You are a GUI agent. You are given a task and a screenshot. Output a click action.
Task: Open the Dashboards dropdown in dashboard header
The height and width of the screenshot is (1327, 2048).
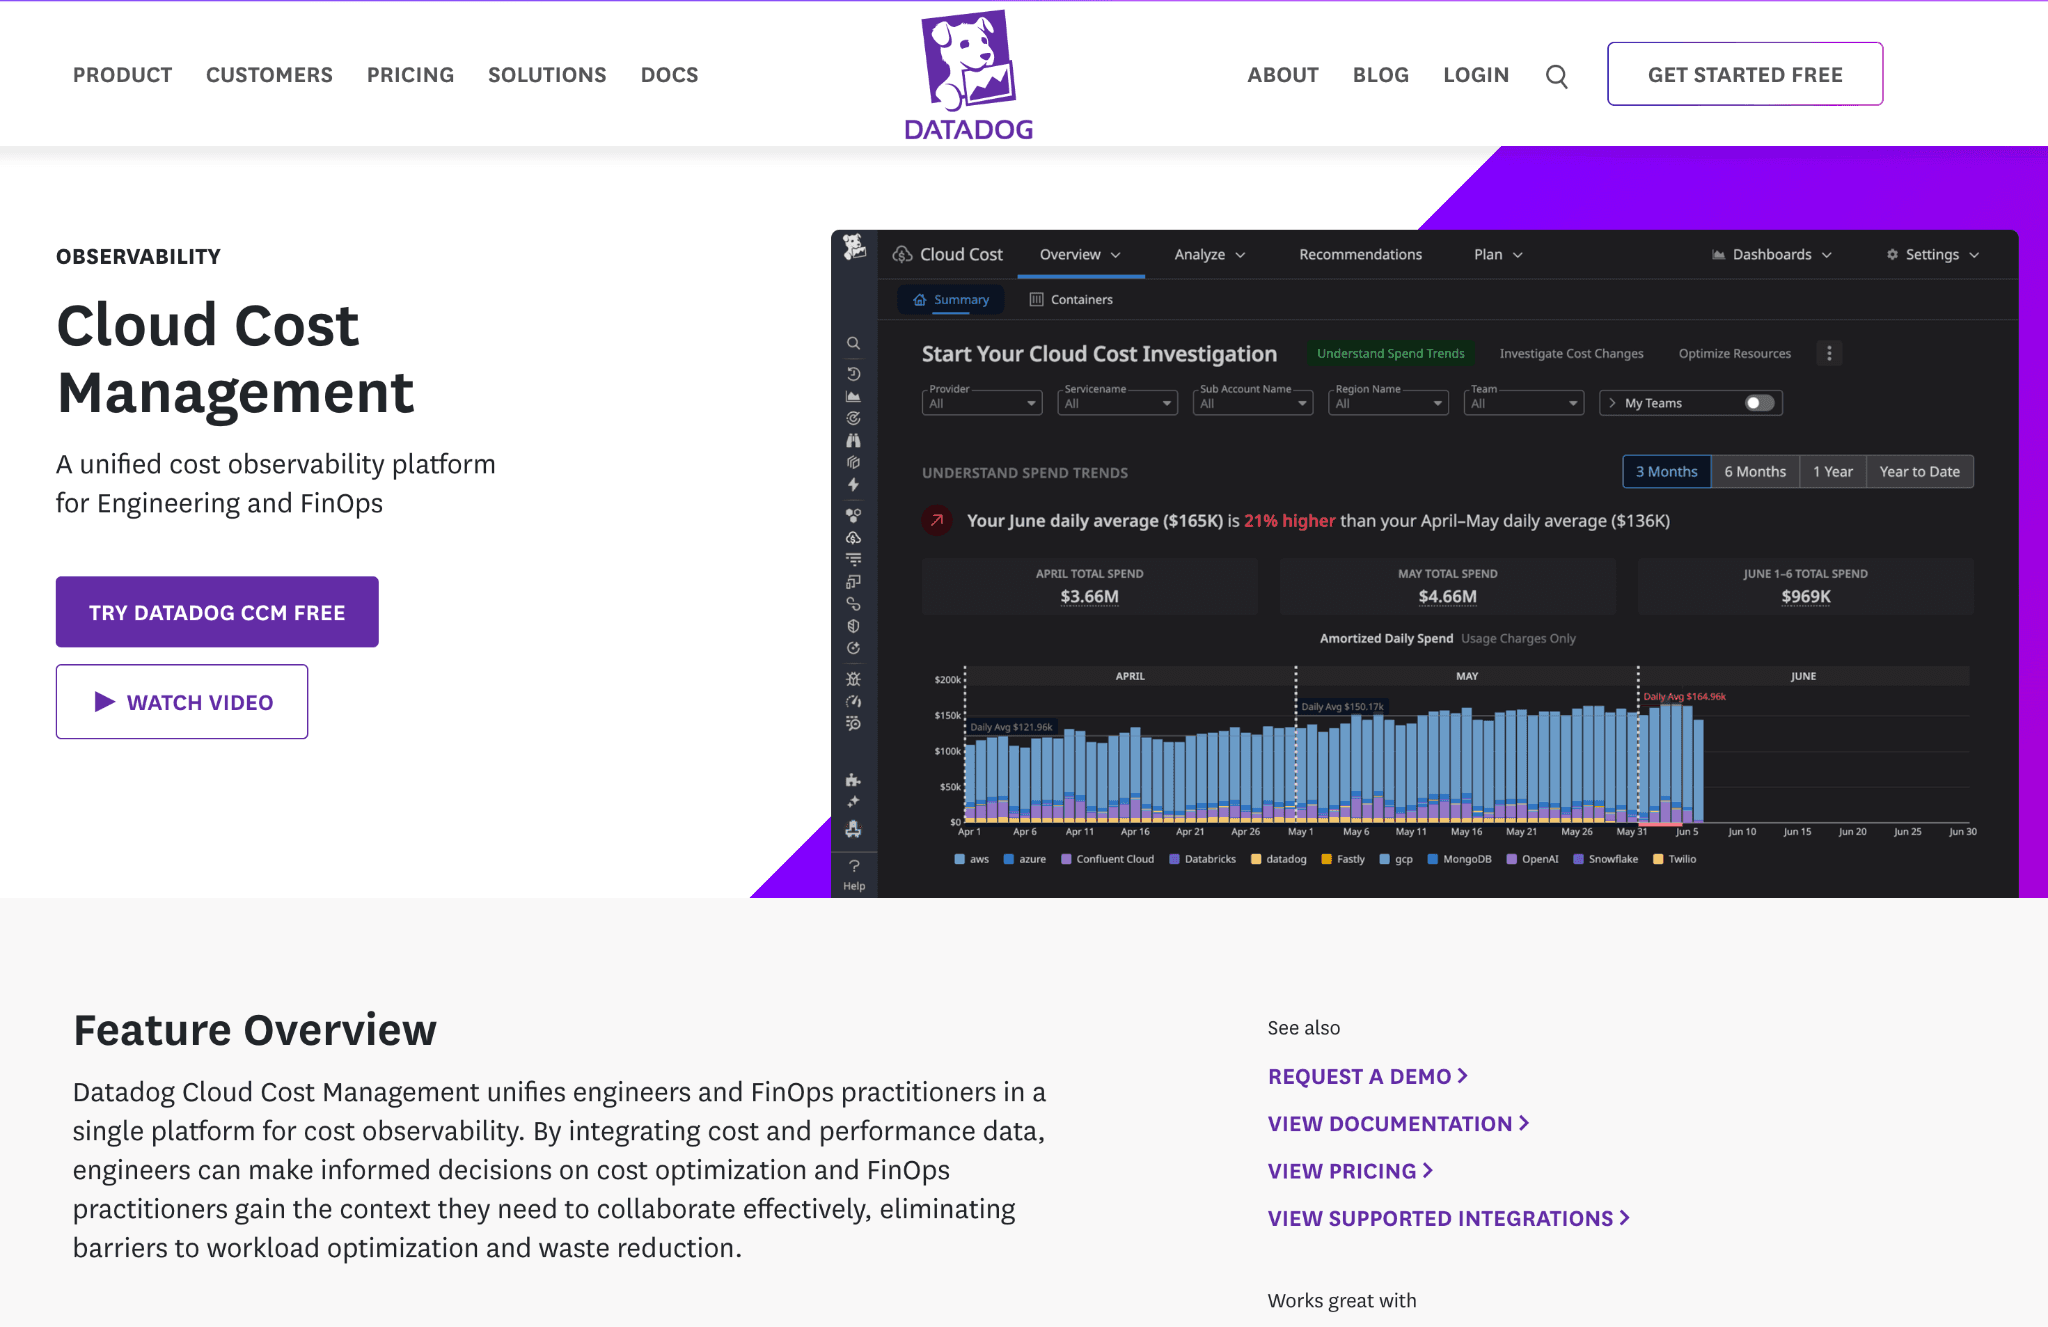tap(1772, 255)
